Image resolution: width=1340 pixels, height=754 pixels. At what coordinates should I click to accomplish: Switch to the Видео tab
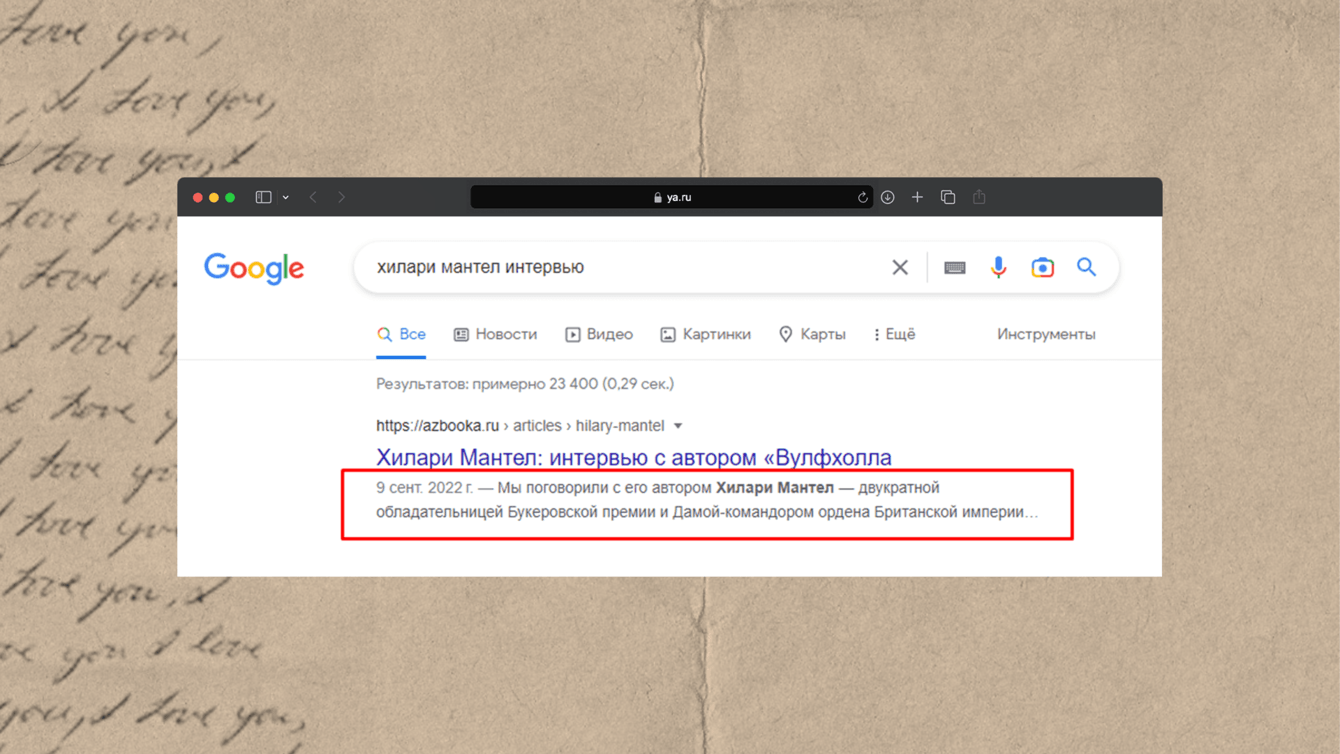pos(599,334)
